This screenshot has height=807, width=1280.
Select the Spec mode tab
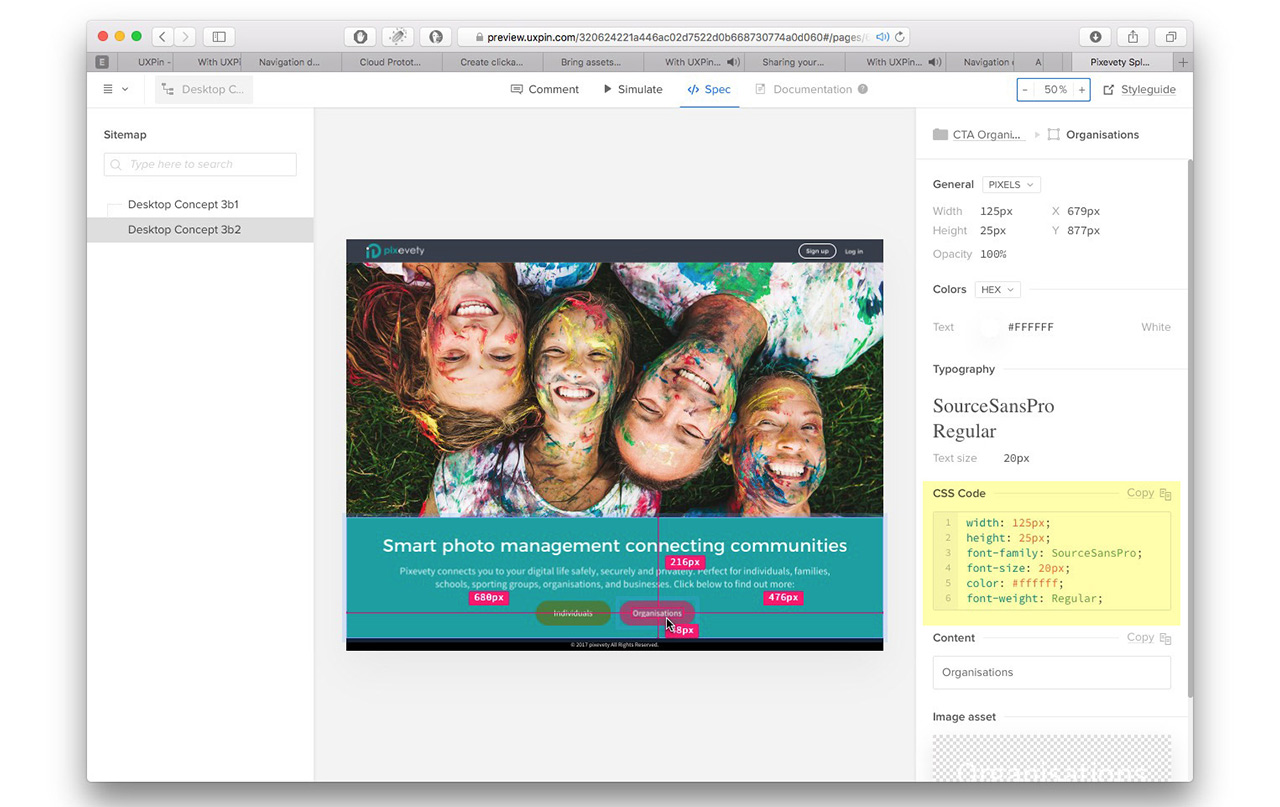pos(709,89)
